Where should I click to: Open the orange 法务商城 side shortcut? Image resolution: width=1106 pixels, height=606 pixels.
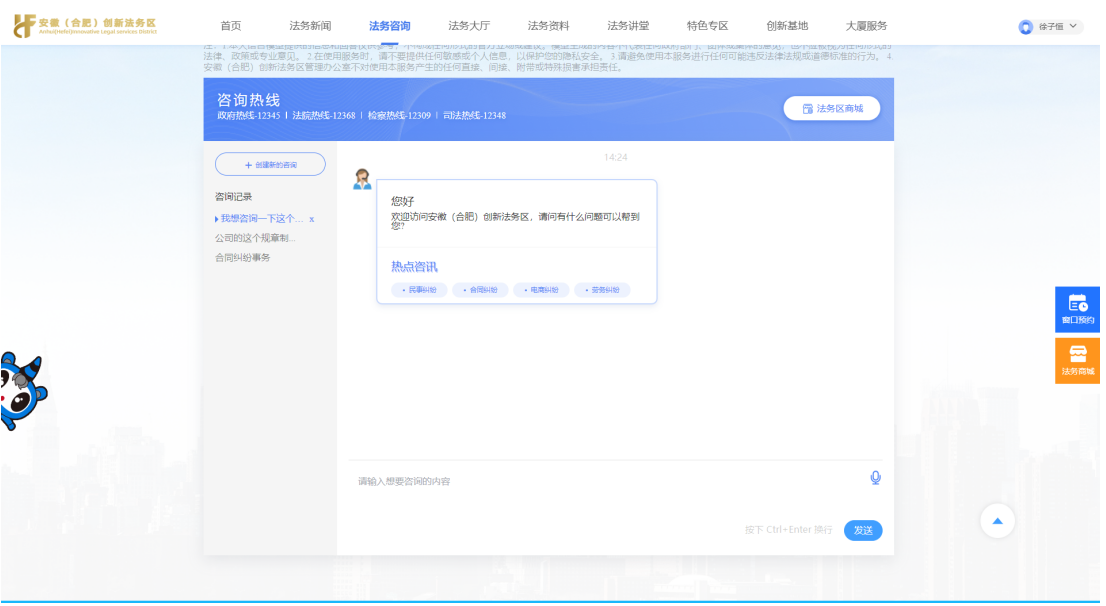[x=1077, y=361]
